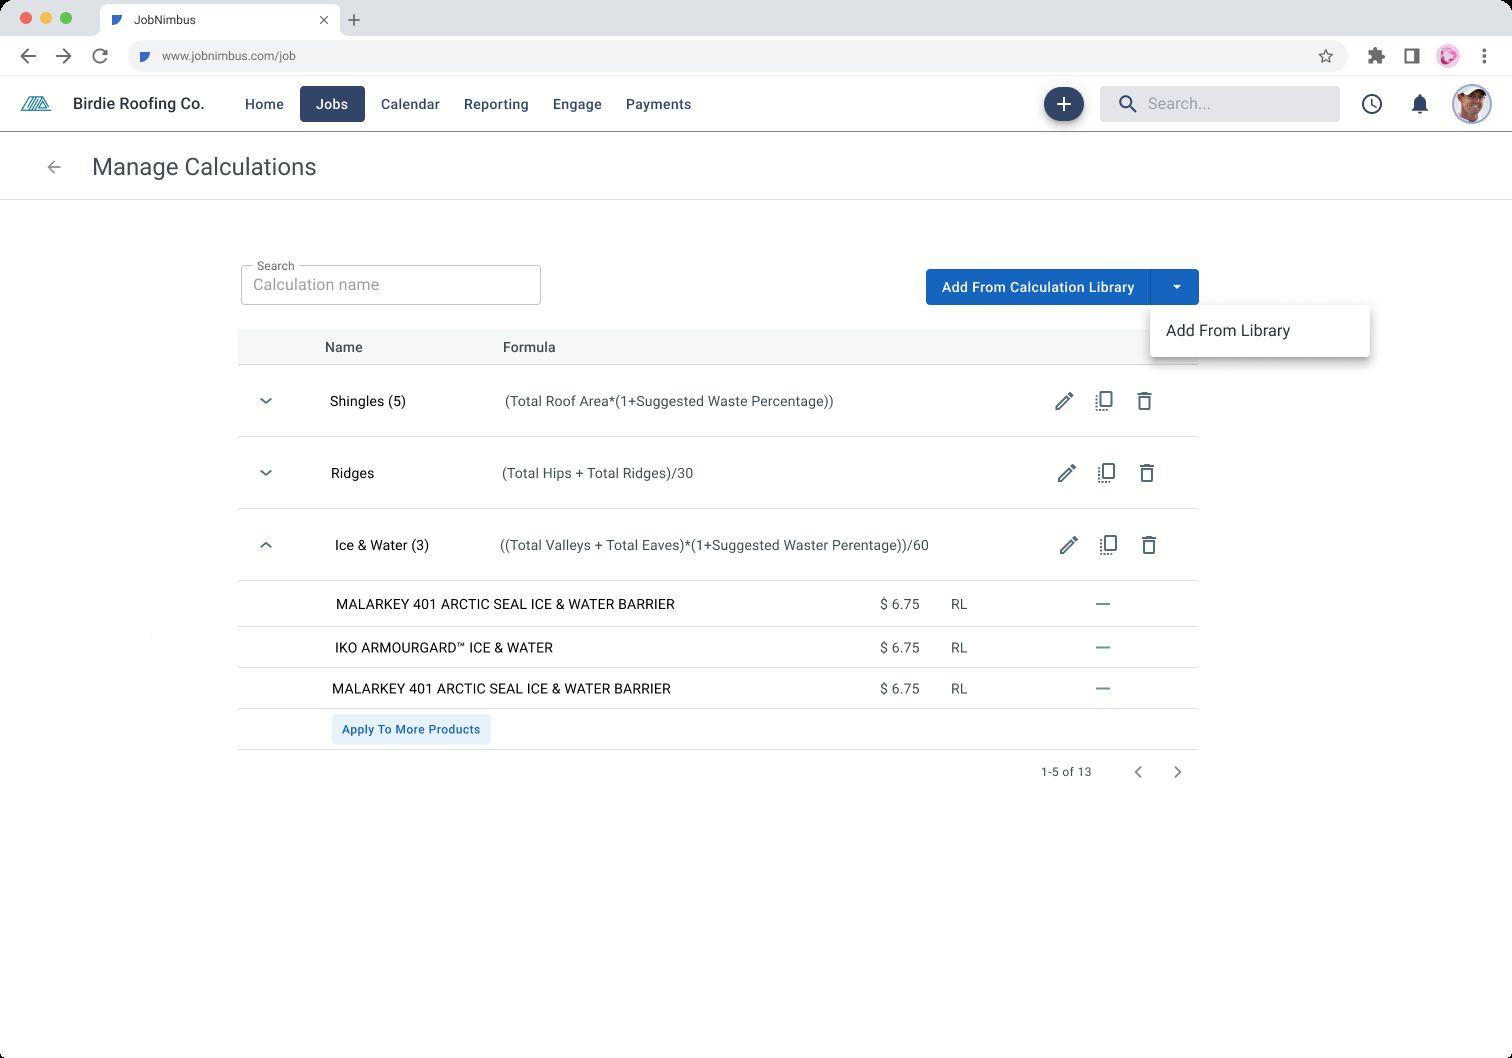The width and height of the screenshot is (1512, 1058).
Task: Click the Calculation name search field
Action: coord(391,285)
